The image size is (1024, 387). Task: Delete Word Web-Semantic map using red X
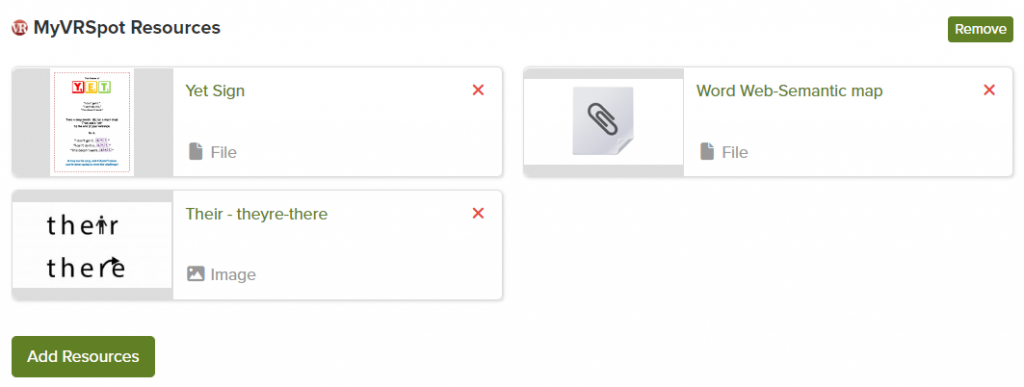click(x=989, y=90)
